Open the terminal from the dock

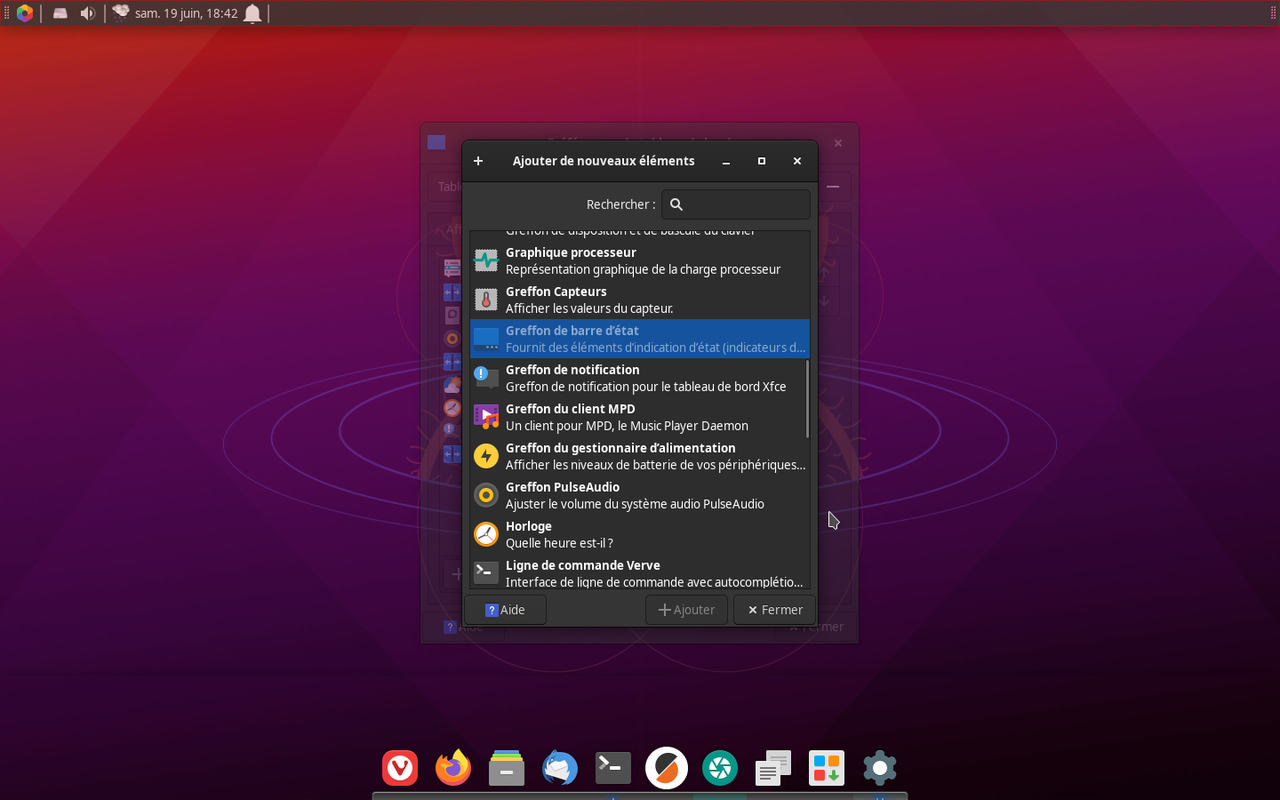point(613,768)
